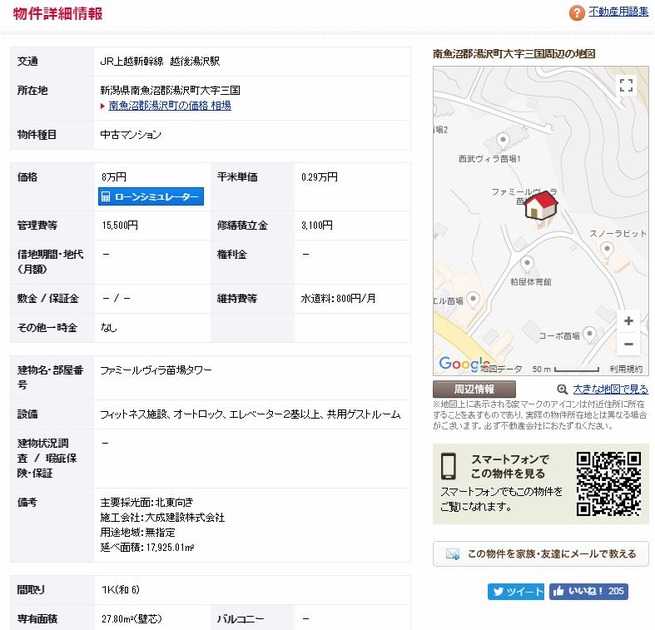Select スノーラビット map pin
The width and height of the screenshot is (655, 630).
coord(607,250)
